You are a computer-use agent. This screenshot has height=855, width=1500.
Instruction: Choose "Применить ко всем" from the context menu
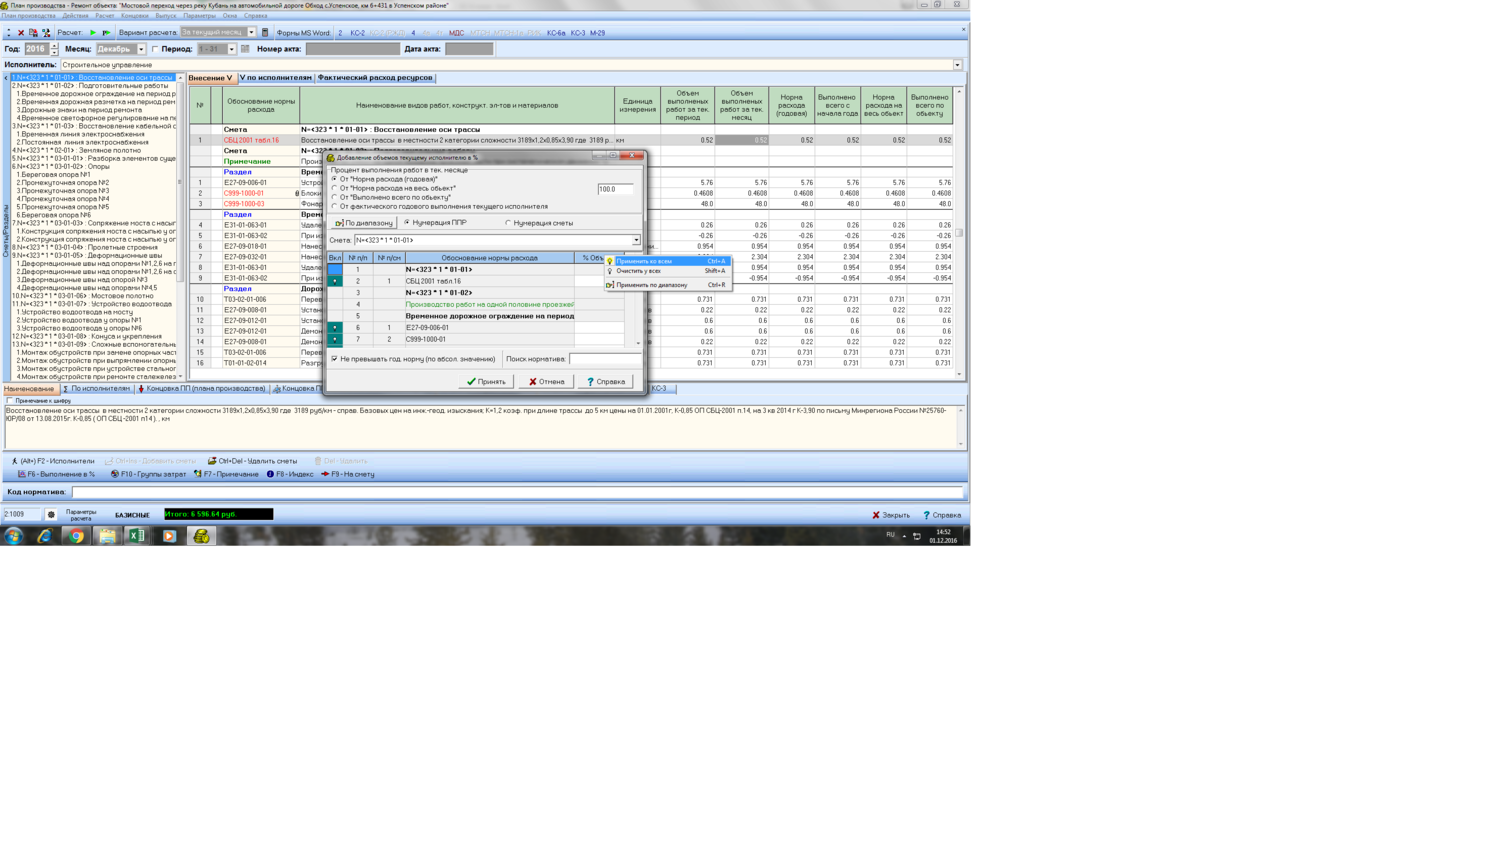668,261
